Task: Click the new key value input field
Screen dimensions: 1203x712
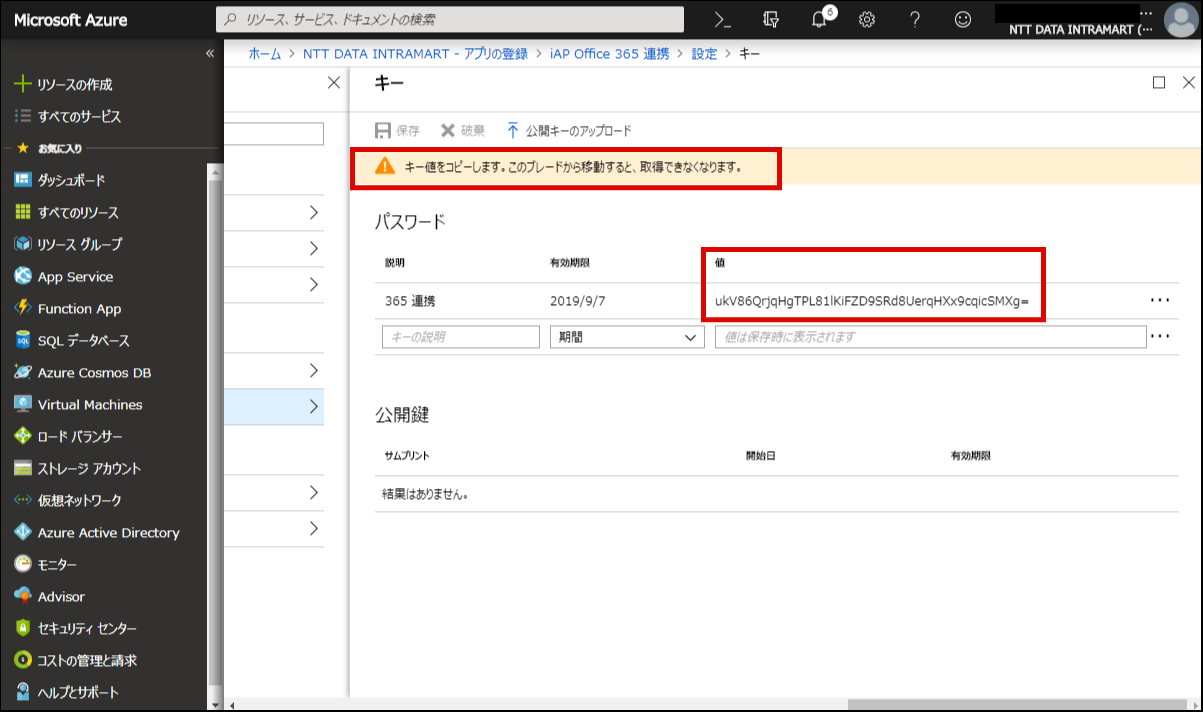Action: tap(930, 337)
